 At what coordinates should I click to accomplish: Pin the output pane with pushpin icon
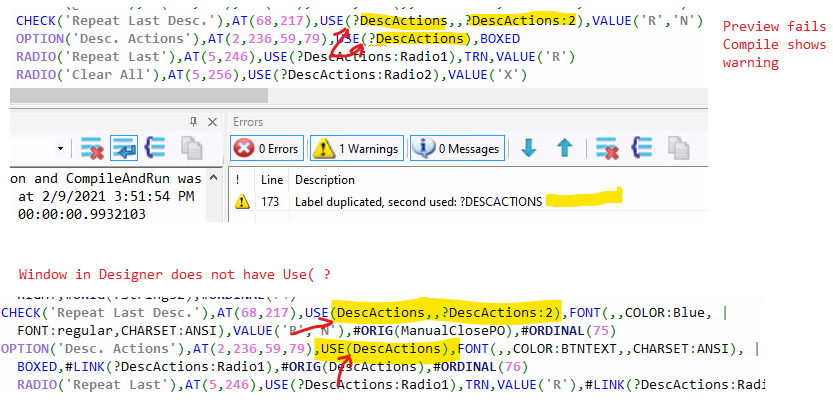[195, 121]
